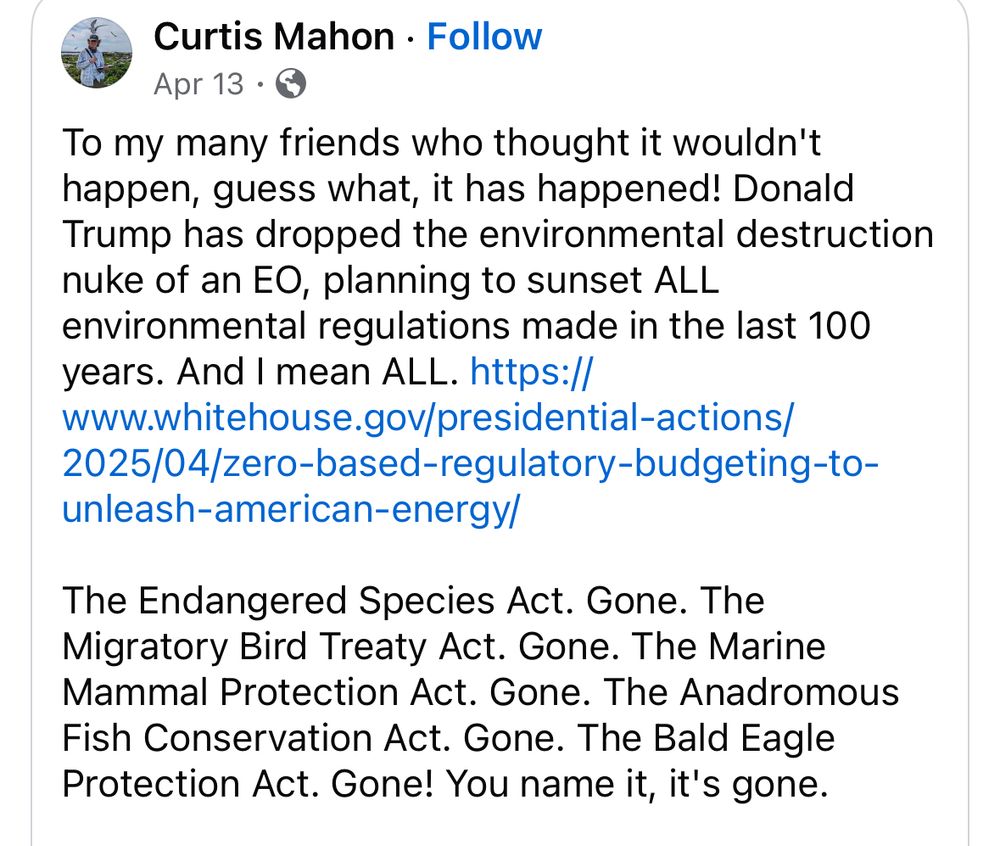Click the zero-based-regulatory-budgeting-to- link line

[471, 463]
